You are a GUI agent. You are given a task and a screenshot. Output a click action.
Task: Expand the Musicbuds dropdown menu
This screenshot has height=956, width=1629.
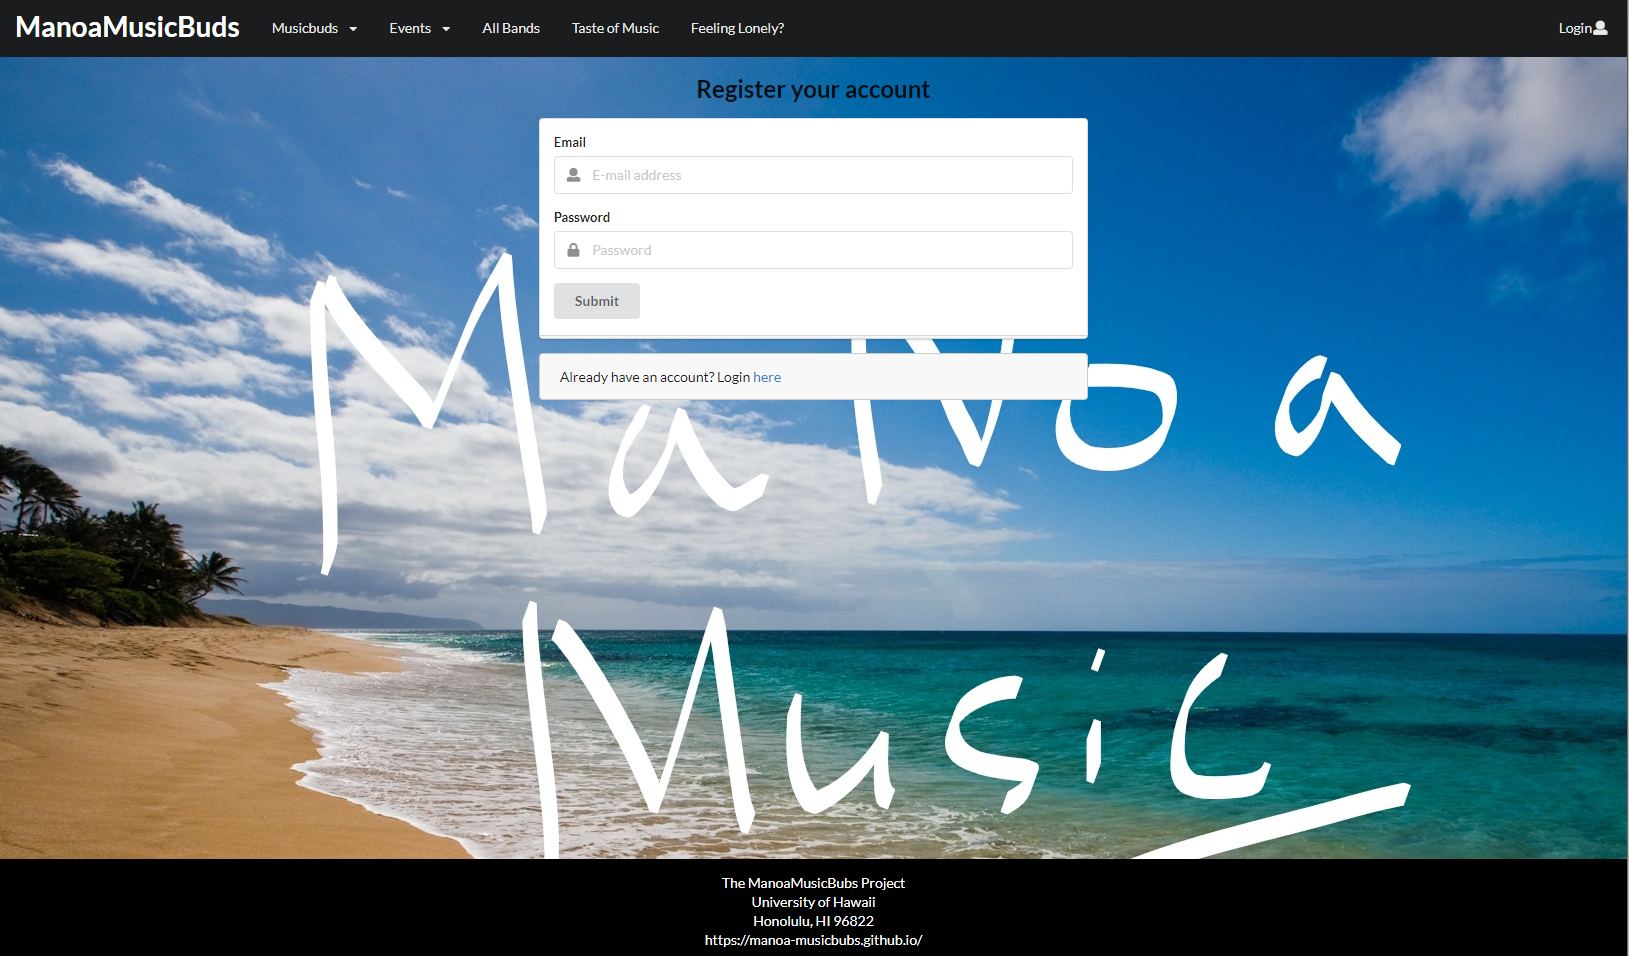pos(314,28)
